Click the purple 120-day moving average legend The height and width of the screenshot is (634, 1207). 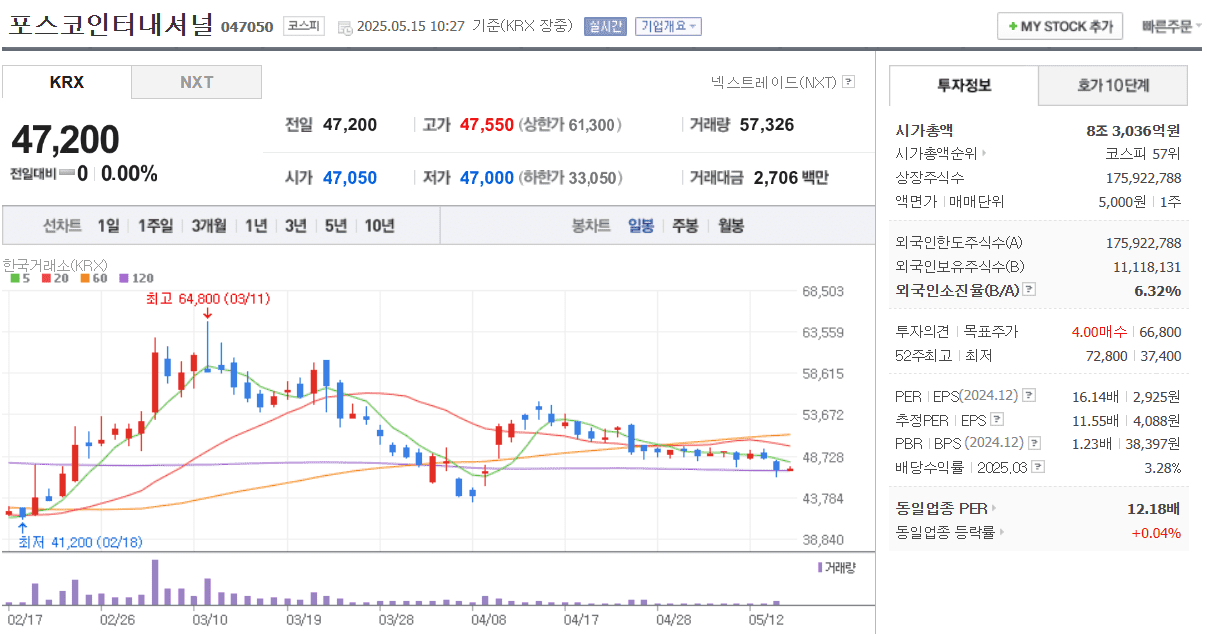tap(136, 278)
